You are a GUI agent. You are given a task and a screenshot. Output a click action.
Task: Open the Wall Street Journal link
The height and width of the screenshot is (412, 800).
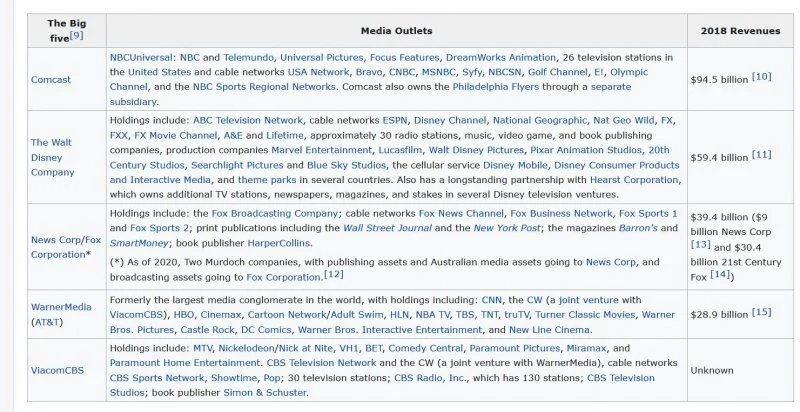pyautogui.click(x=387, y=228)
